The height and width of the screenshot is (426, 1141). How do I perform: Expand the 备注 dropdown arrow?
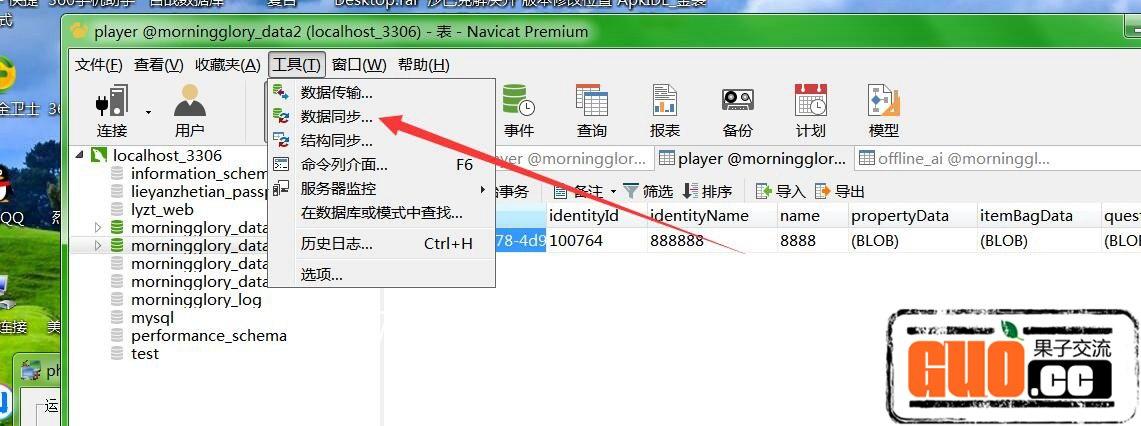[x=613, y=192]
